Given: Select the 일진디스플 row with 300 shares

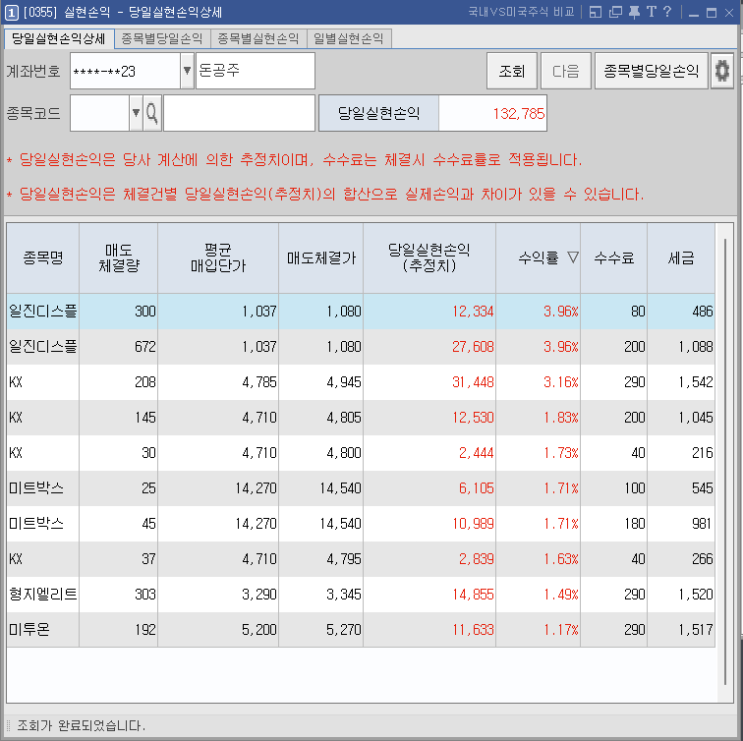Looking at the screenshot, I should point(361,311).
